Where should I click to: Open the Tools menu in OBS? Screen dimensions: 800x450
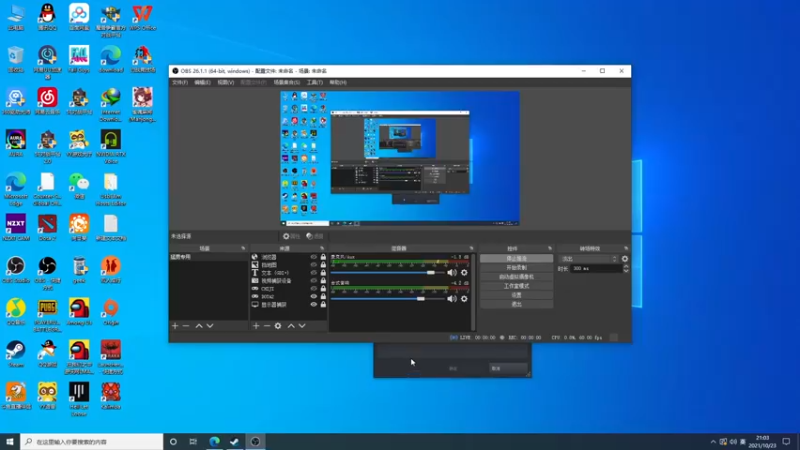314,82
